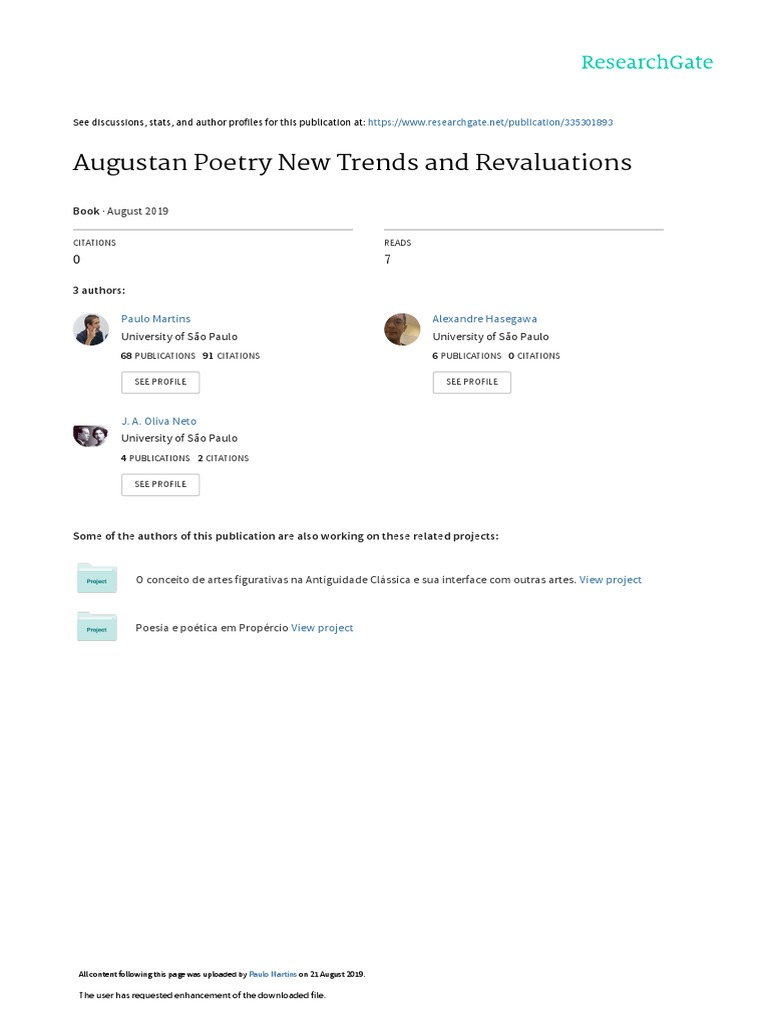The width and height of the screenshot is (768, 1024).
Task: Open J. A. Oliva Neto author link
Action: 159,421
